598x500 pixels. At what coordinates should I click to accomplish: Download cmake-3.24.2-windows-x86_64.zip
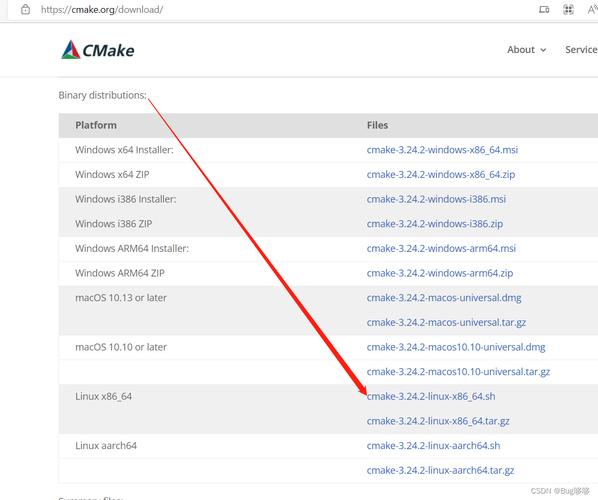(440, 175)
